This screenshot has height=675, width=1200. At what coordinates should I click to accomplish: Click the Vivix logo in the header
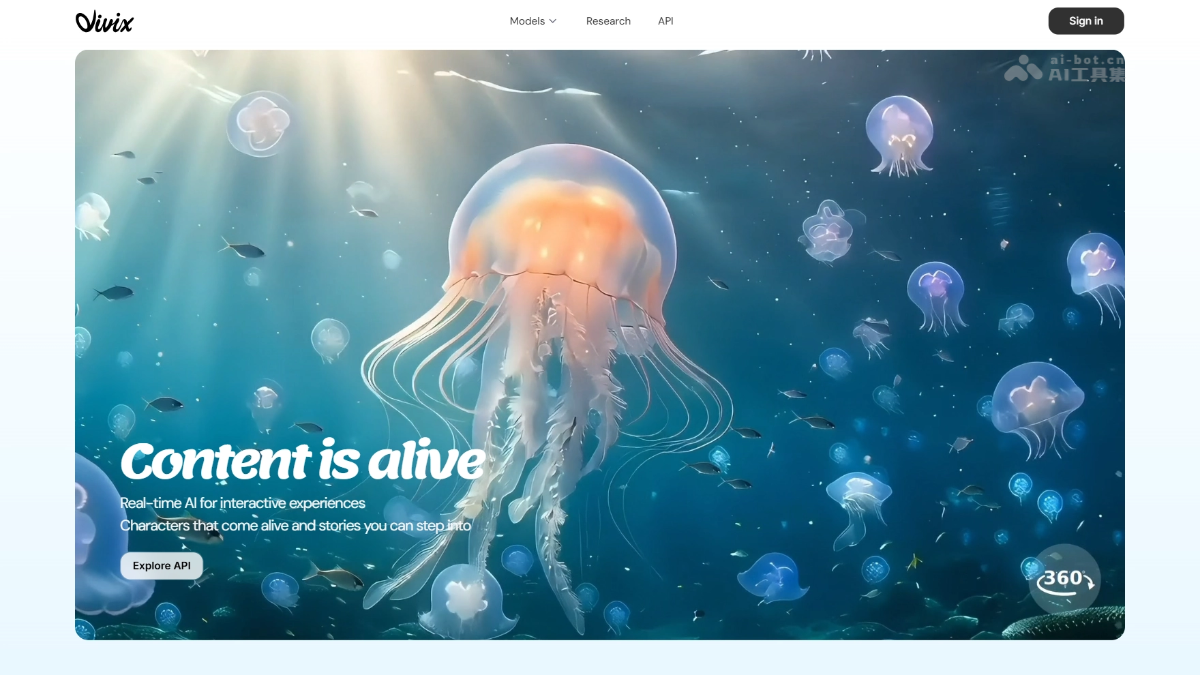point(104,21)
